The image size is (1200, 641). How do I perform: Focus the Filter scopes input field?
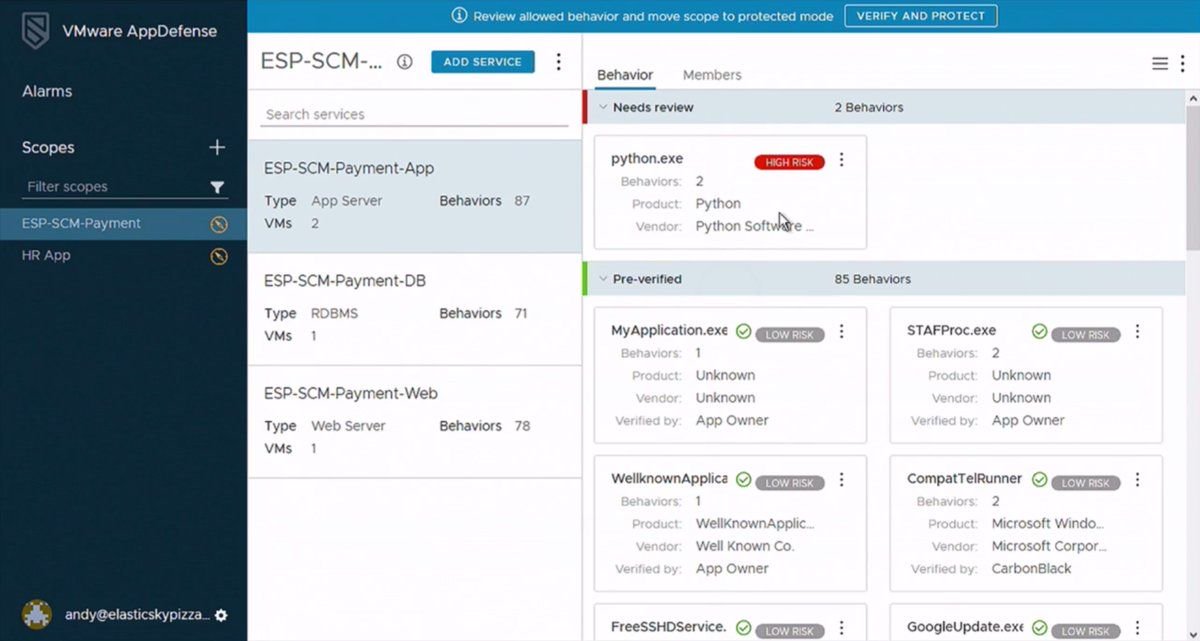pyautogui.click(x=114, y=187)
